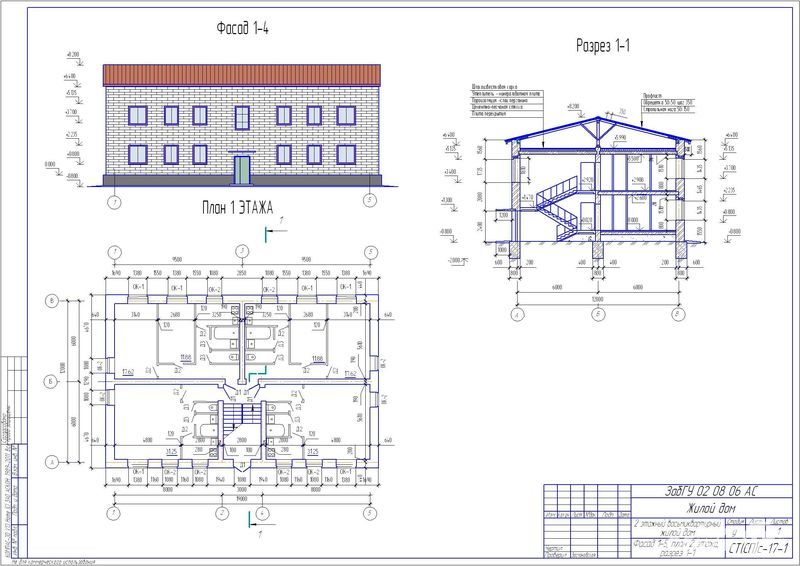The width and height of the screenshot is (800, 566).
Task: Click axis bubble '5' below the facade
Action: (370, 201)
